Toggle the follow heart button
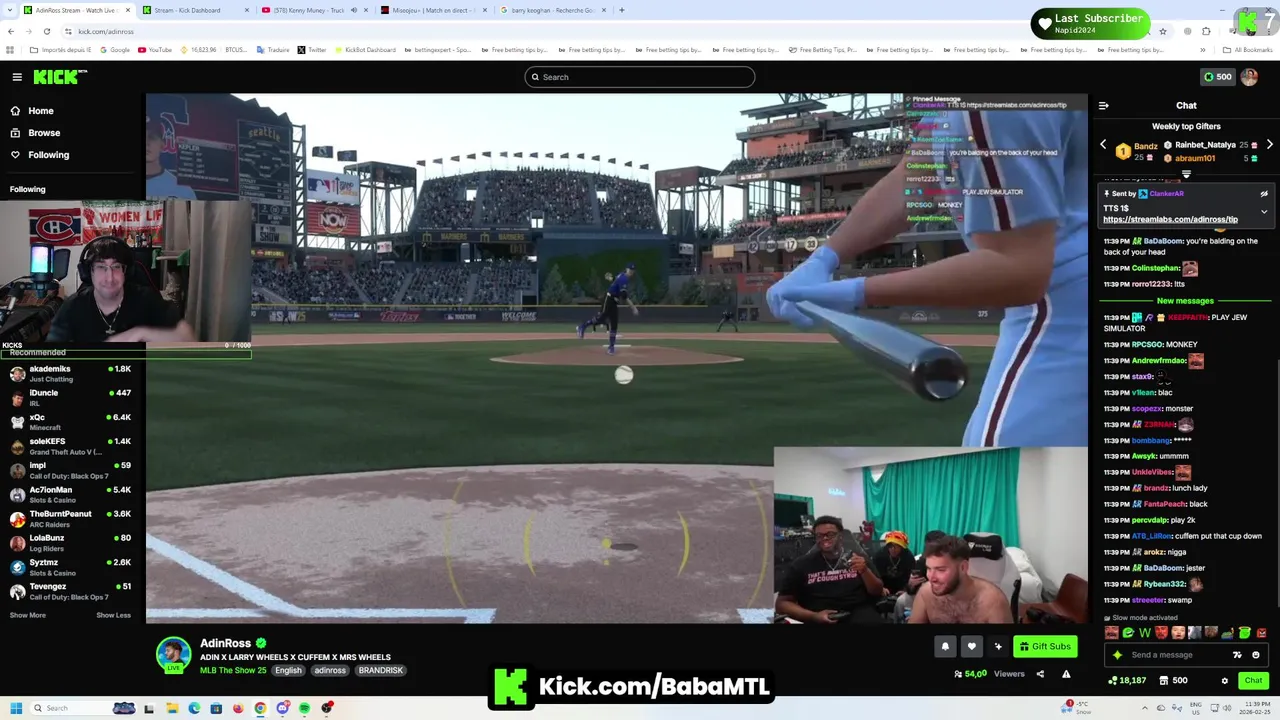This screenshot has height=720, width=1280. pos(971,646)
